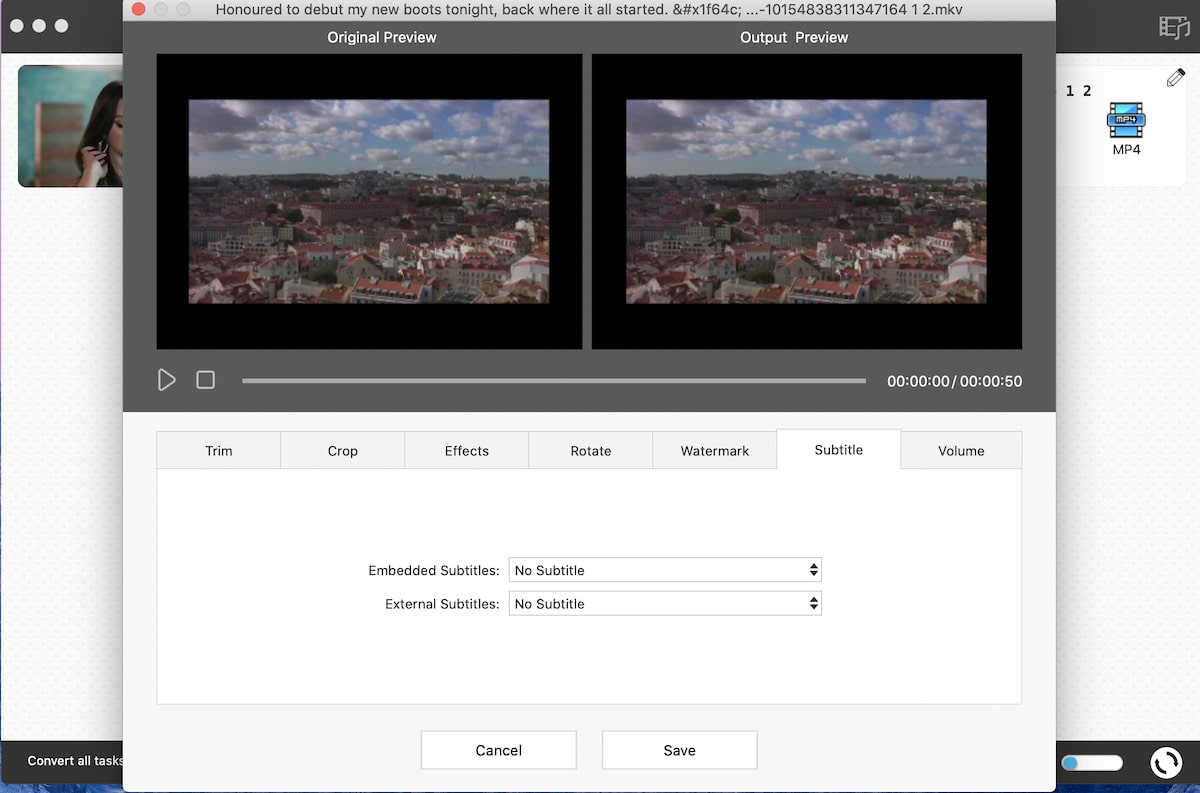Screen dimensions: 1200x793
Task: Select the MP4 output format icon
Action: 1126,122
